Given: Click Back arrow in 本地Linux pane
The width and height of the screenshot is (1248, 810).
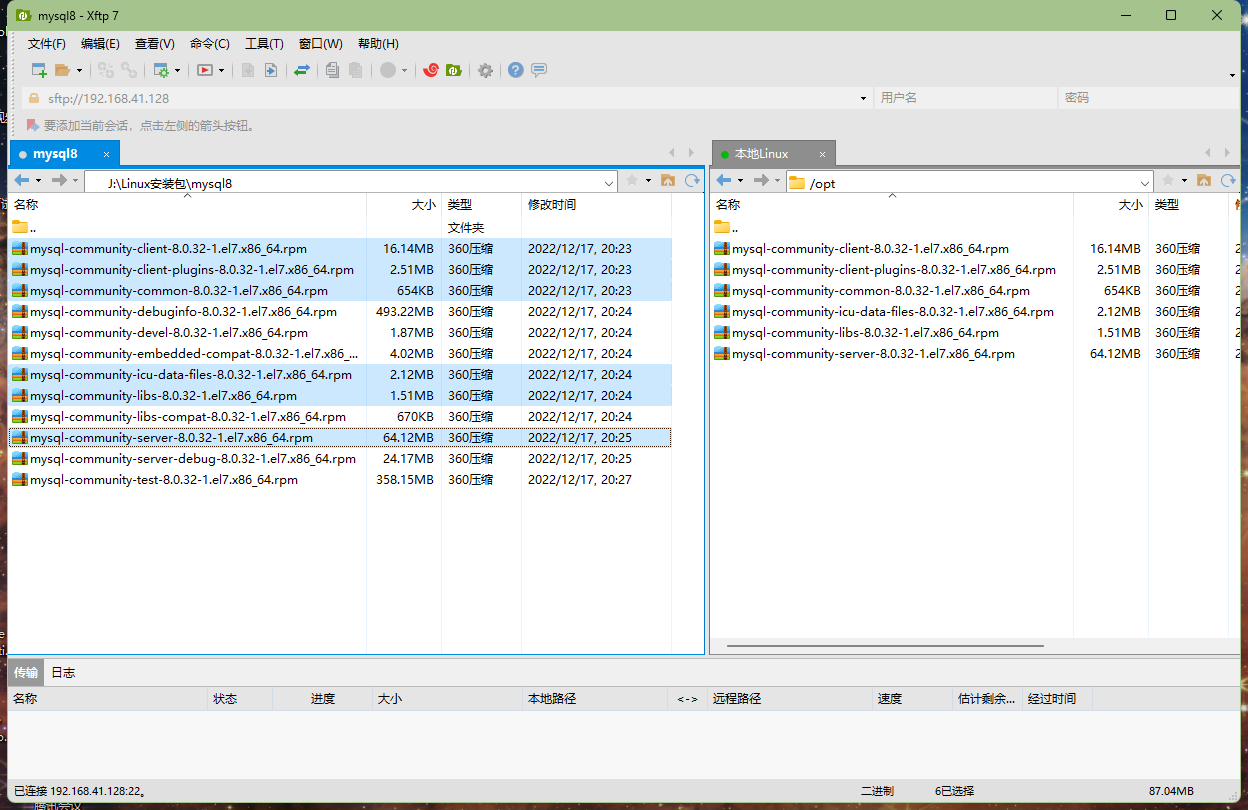Looking at the screenshot, I should tap(724, 180).
